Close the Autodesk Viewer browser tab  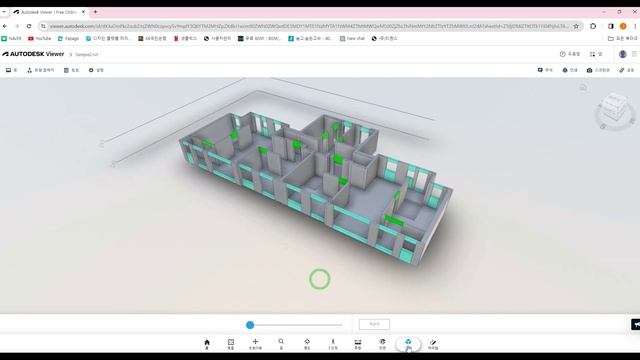[83, 12]
